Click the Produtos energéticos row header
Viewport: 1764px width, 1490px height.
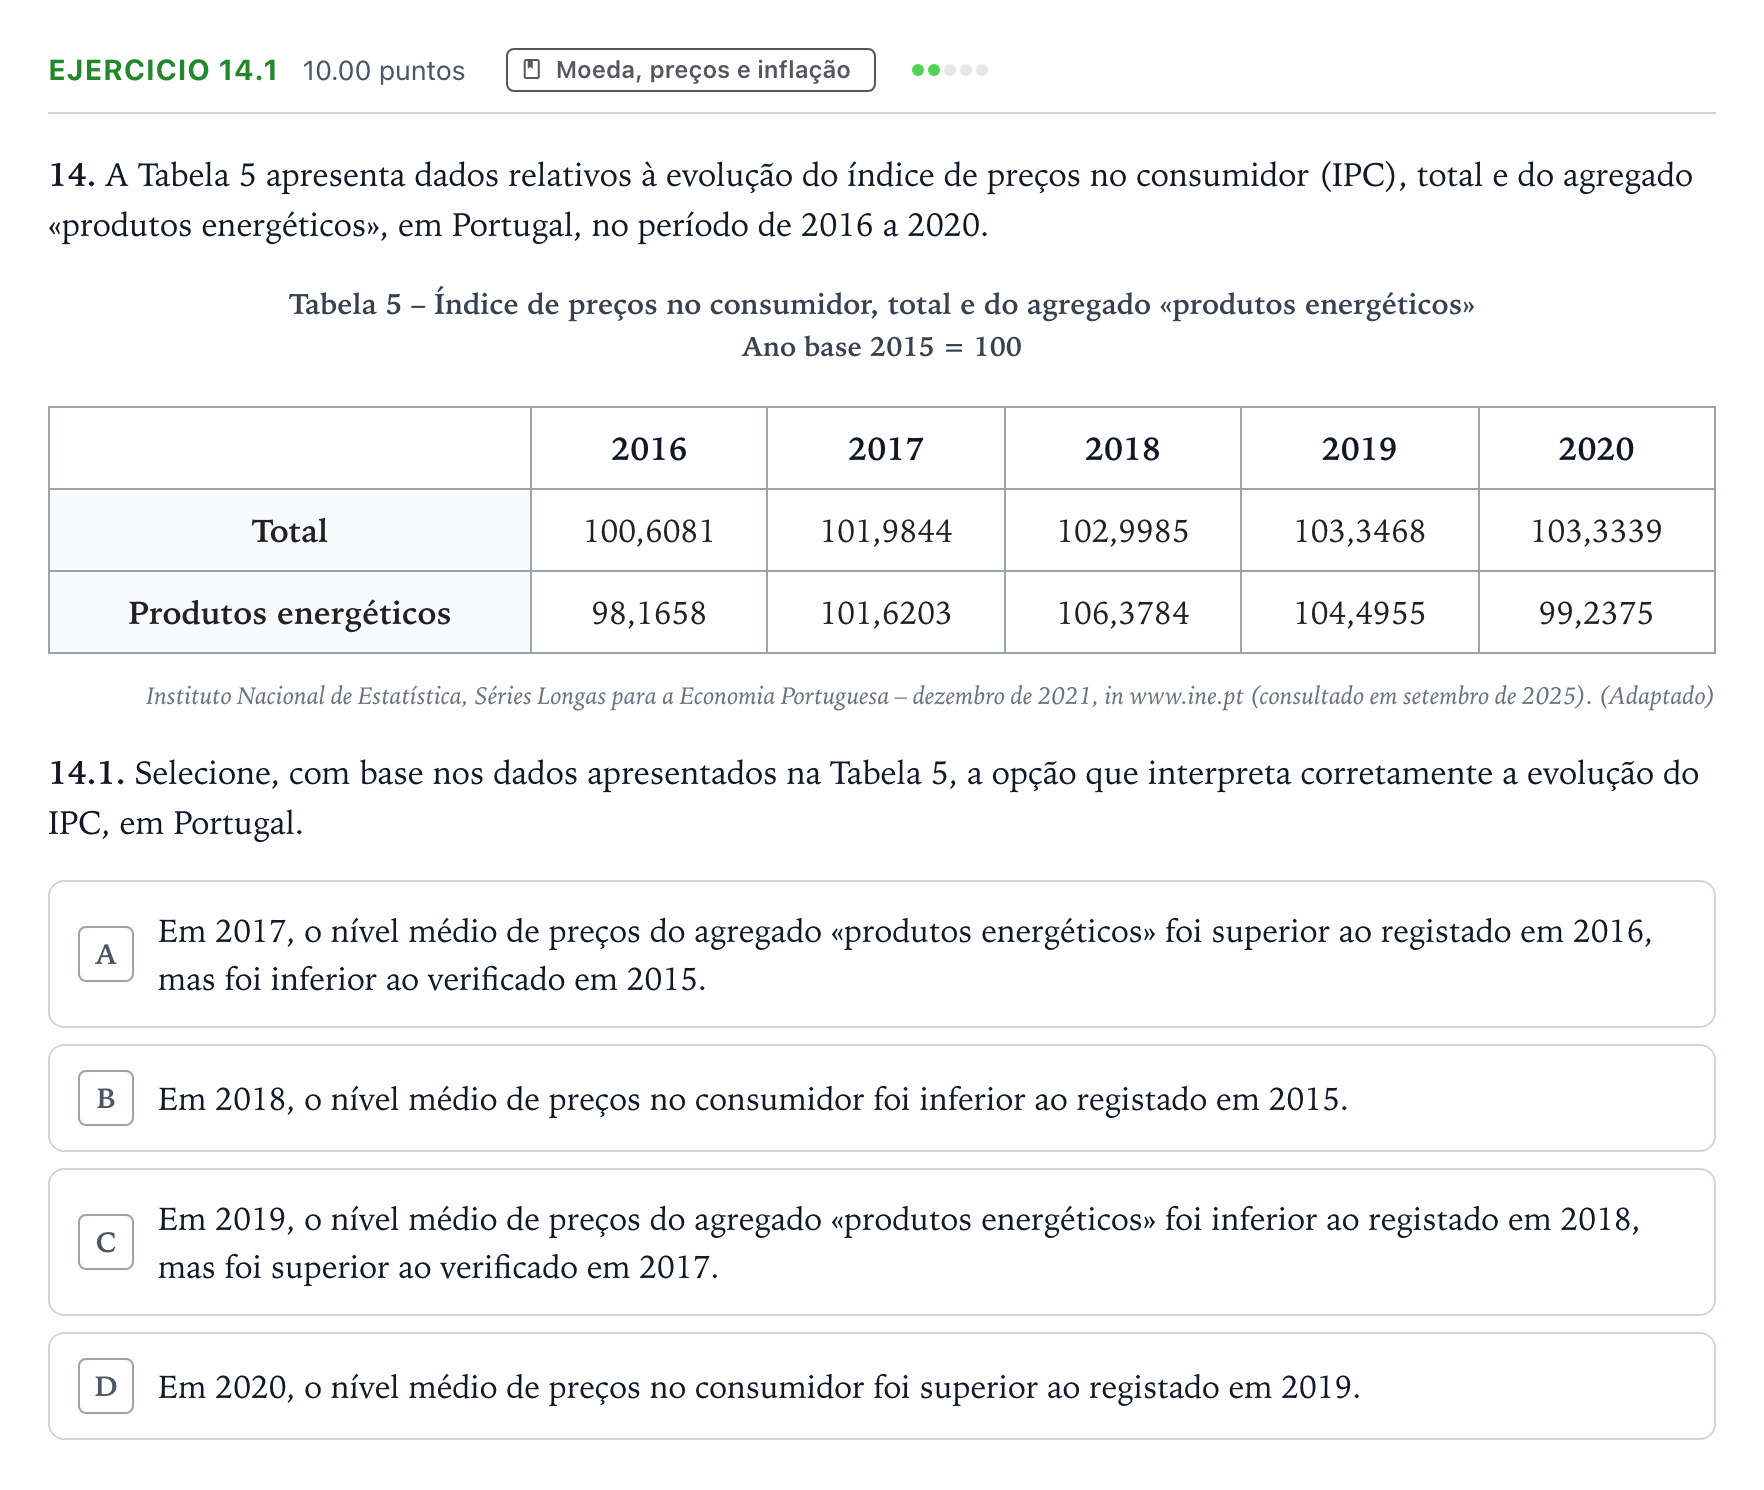(x=290, y=613)
